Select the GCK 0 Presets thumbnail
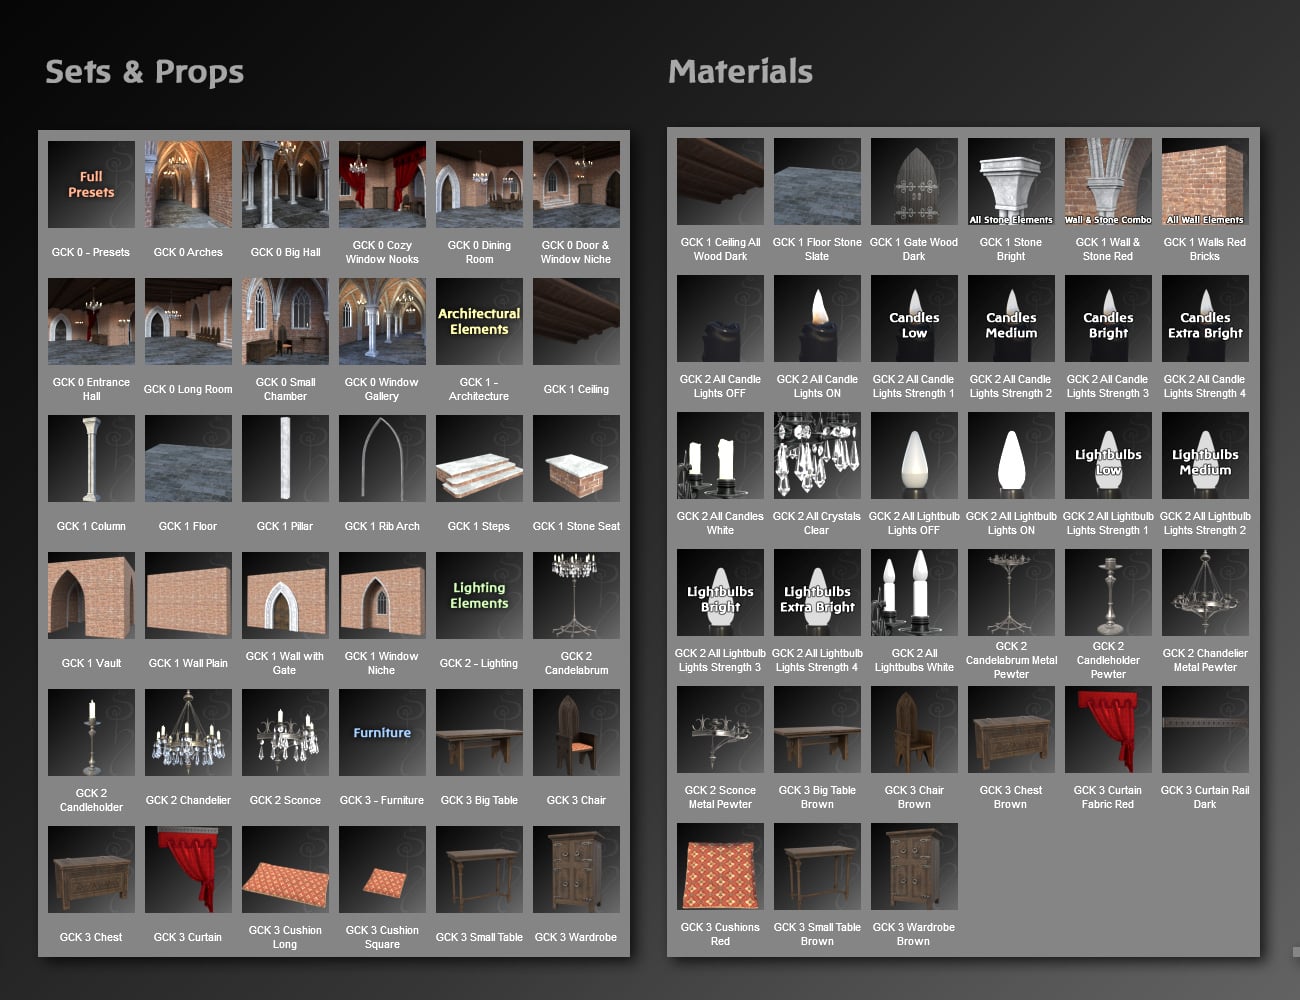This screenshot has height=1000, width=1300. point(90,184)
